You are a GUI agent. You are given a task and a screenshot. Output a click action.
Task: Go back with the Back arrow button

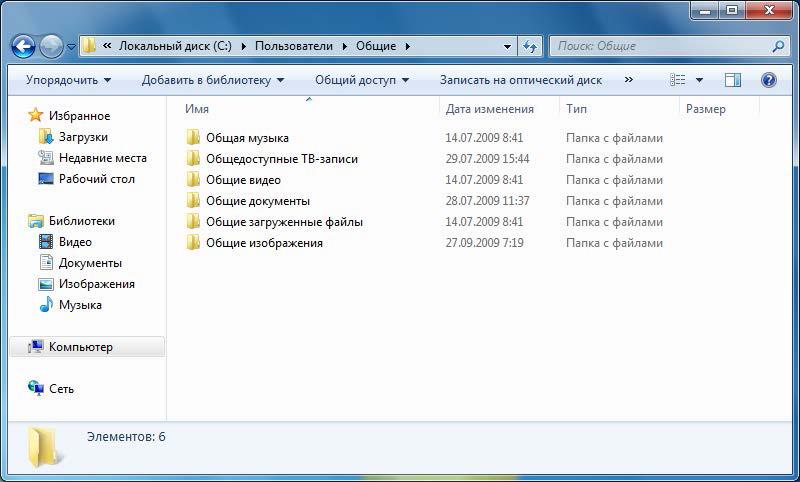coord(23,47)
